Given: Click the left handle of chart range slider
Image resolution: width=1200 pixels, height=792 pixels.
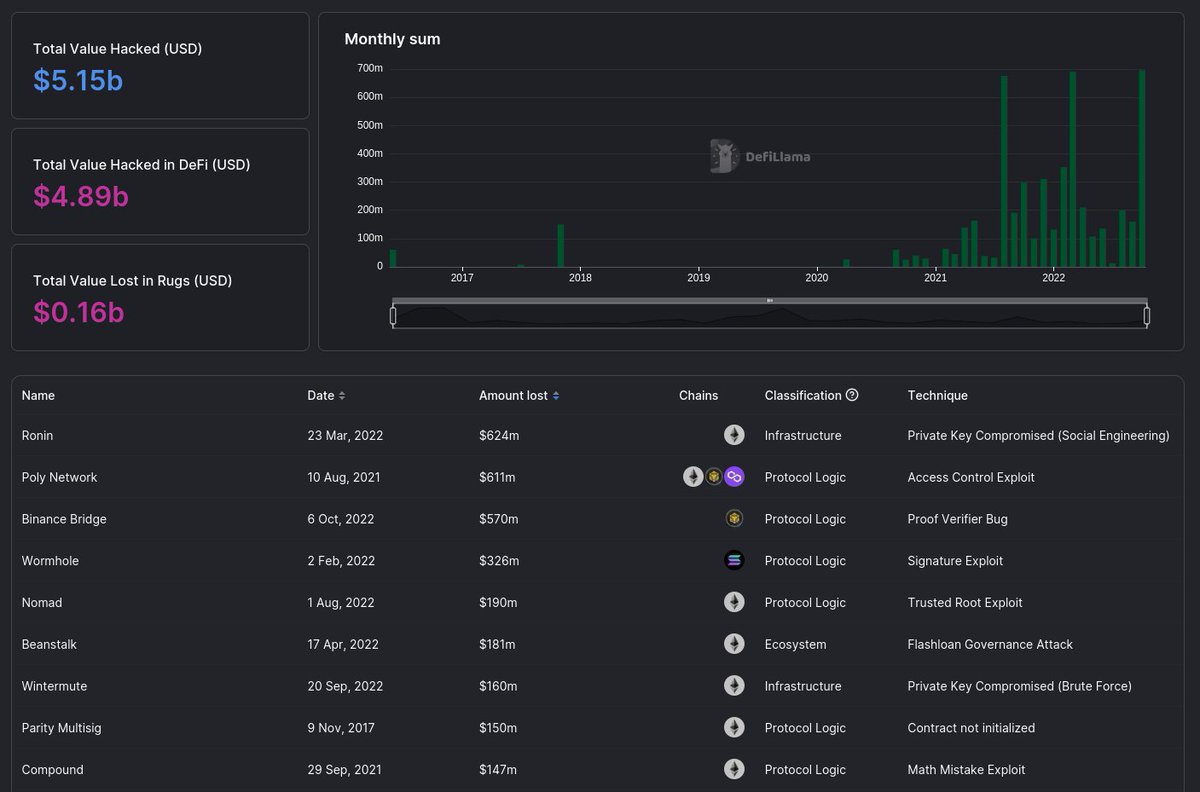Looking at the screenshot, I should 393,316.
